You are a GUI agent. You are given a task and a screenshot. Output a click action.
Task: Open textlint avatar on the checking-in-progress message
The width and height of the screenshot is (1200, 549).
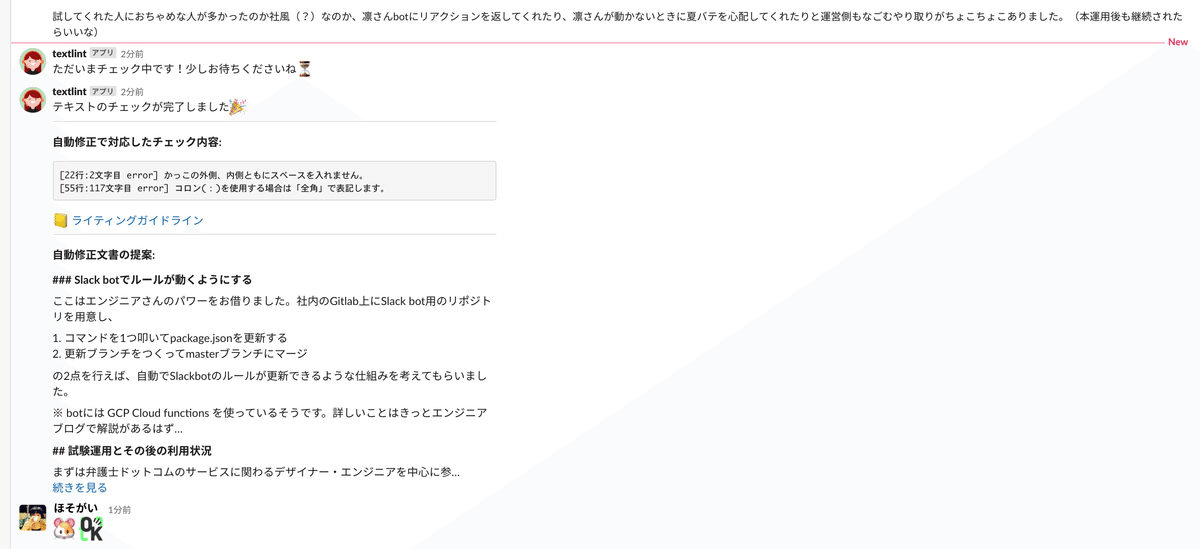point(33,61)
